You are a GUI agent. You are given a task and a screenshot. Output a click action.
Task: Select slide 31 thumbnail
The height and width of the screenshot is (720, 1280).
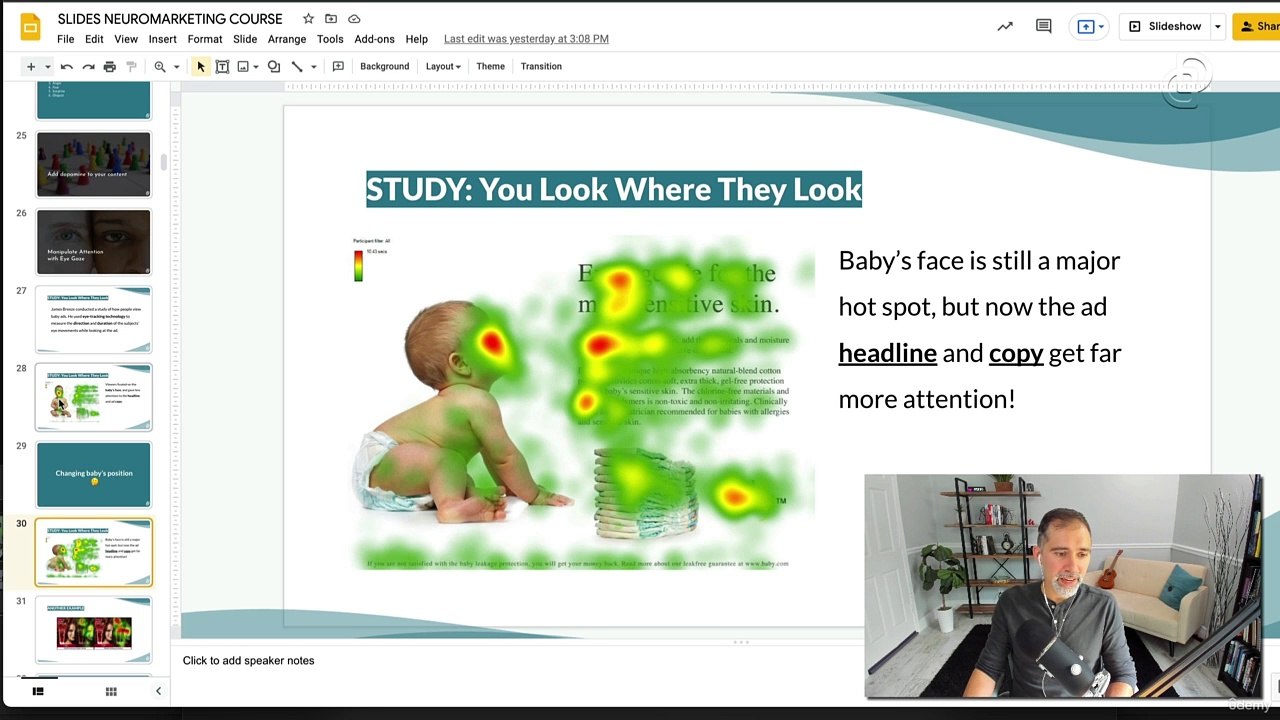[94, 630]
